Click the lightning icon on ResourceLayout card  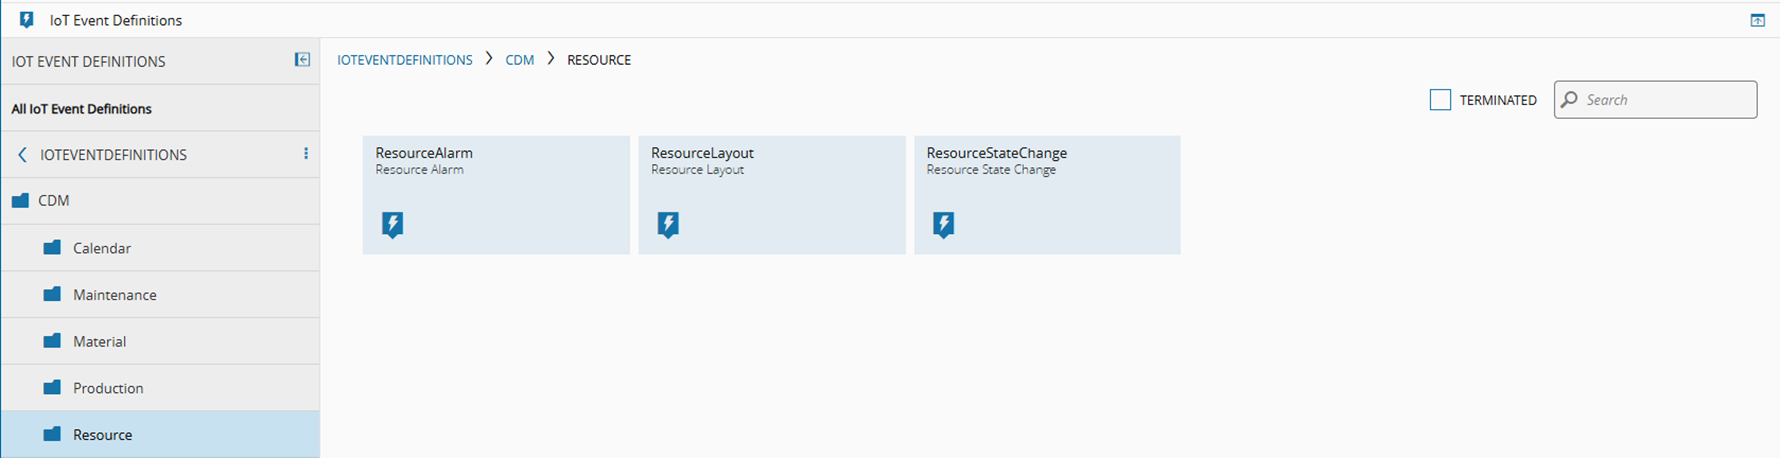(668, 224)
